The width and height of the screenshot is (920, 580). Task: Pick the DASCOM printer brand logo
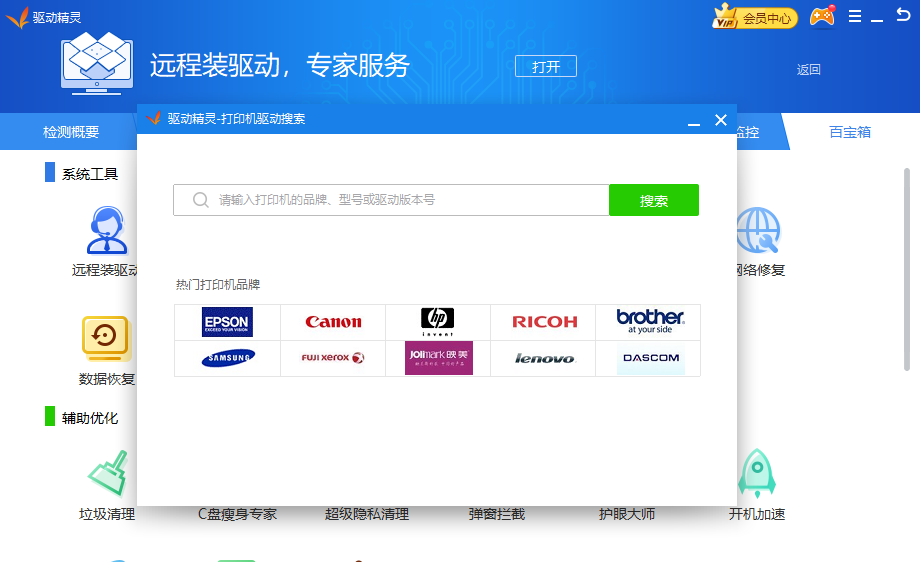[x=651, y=358]
